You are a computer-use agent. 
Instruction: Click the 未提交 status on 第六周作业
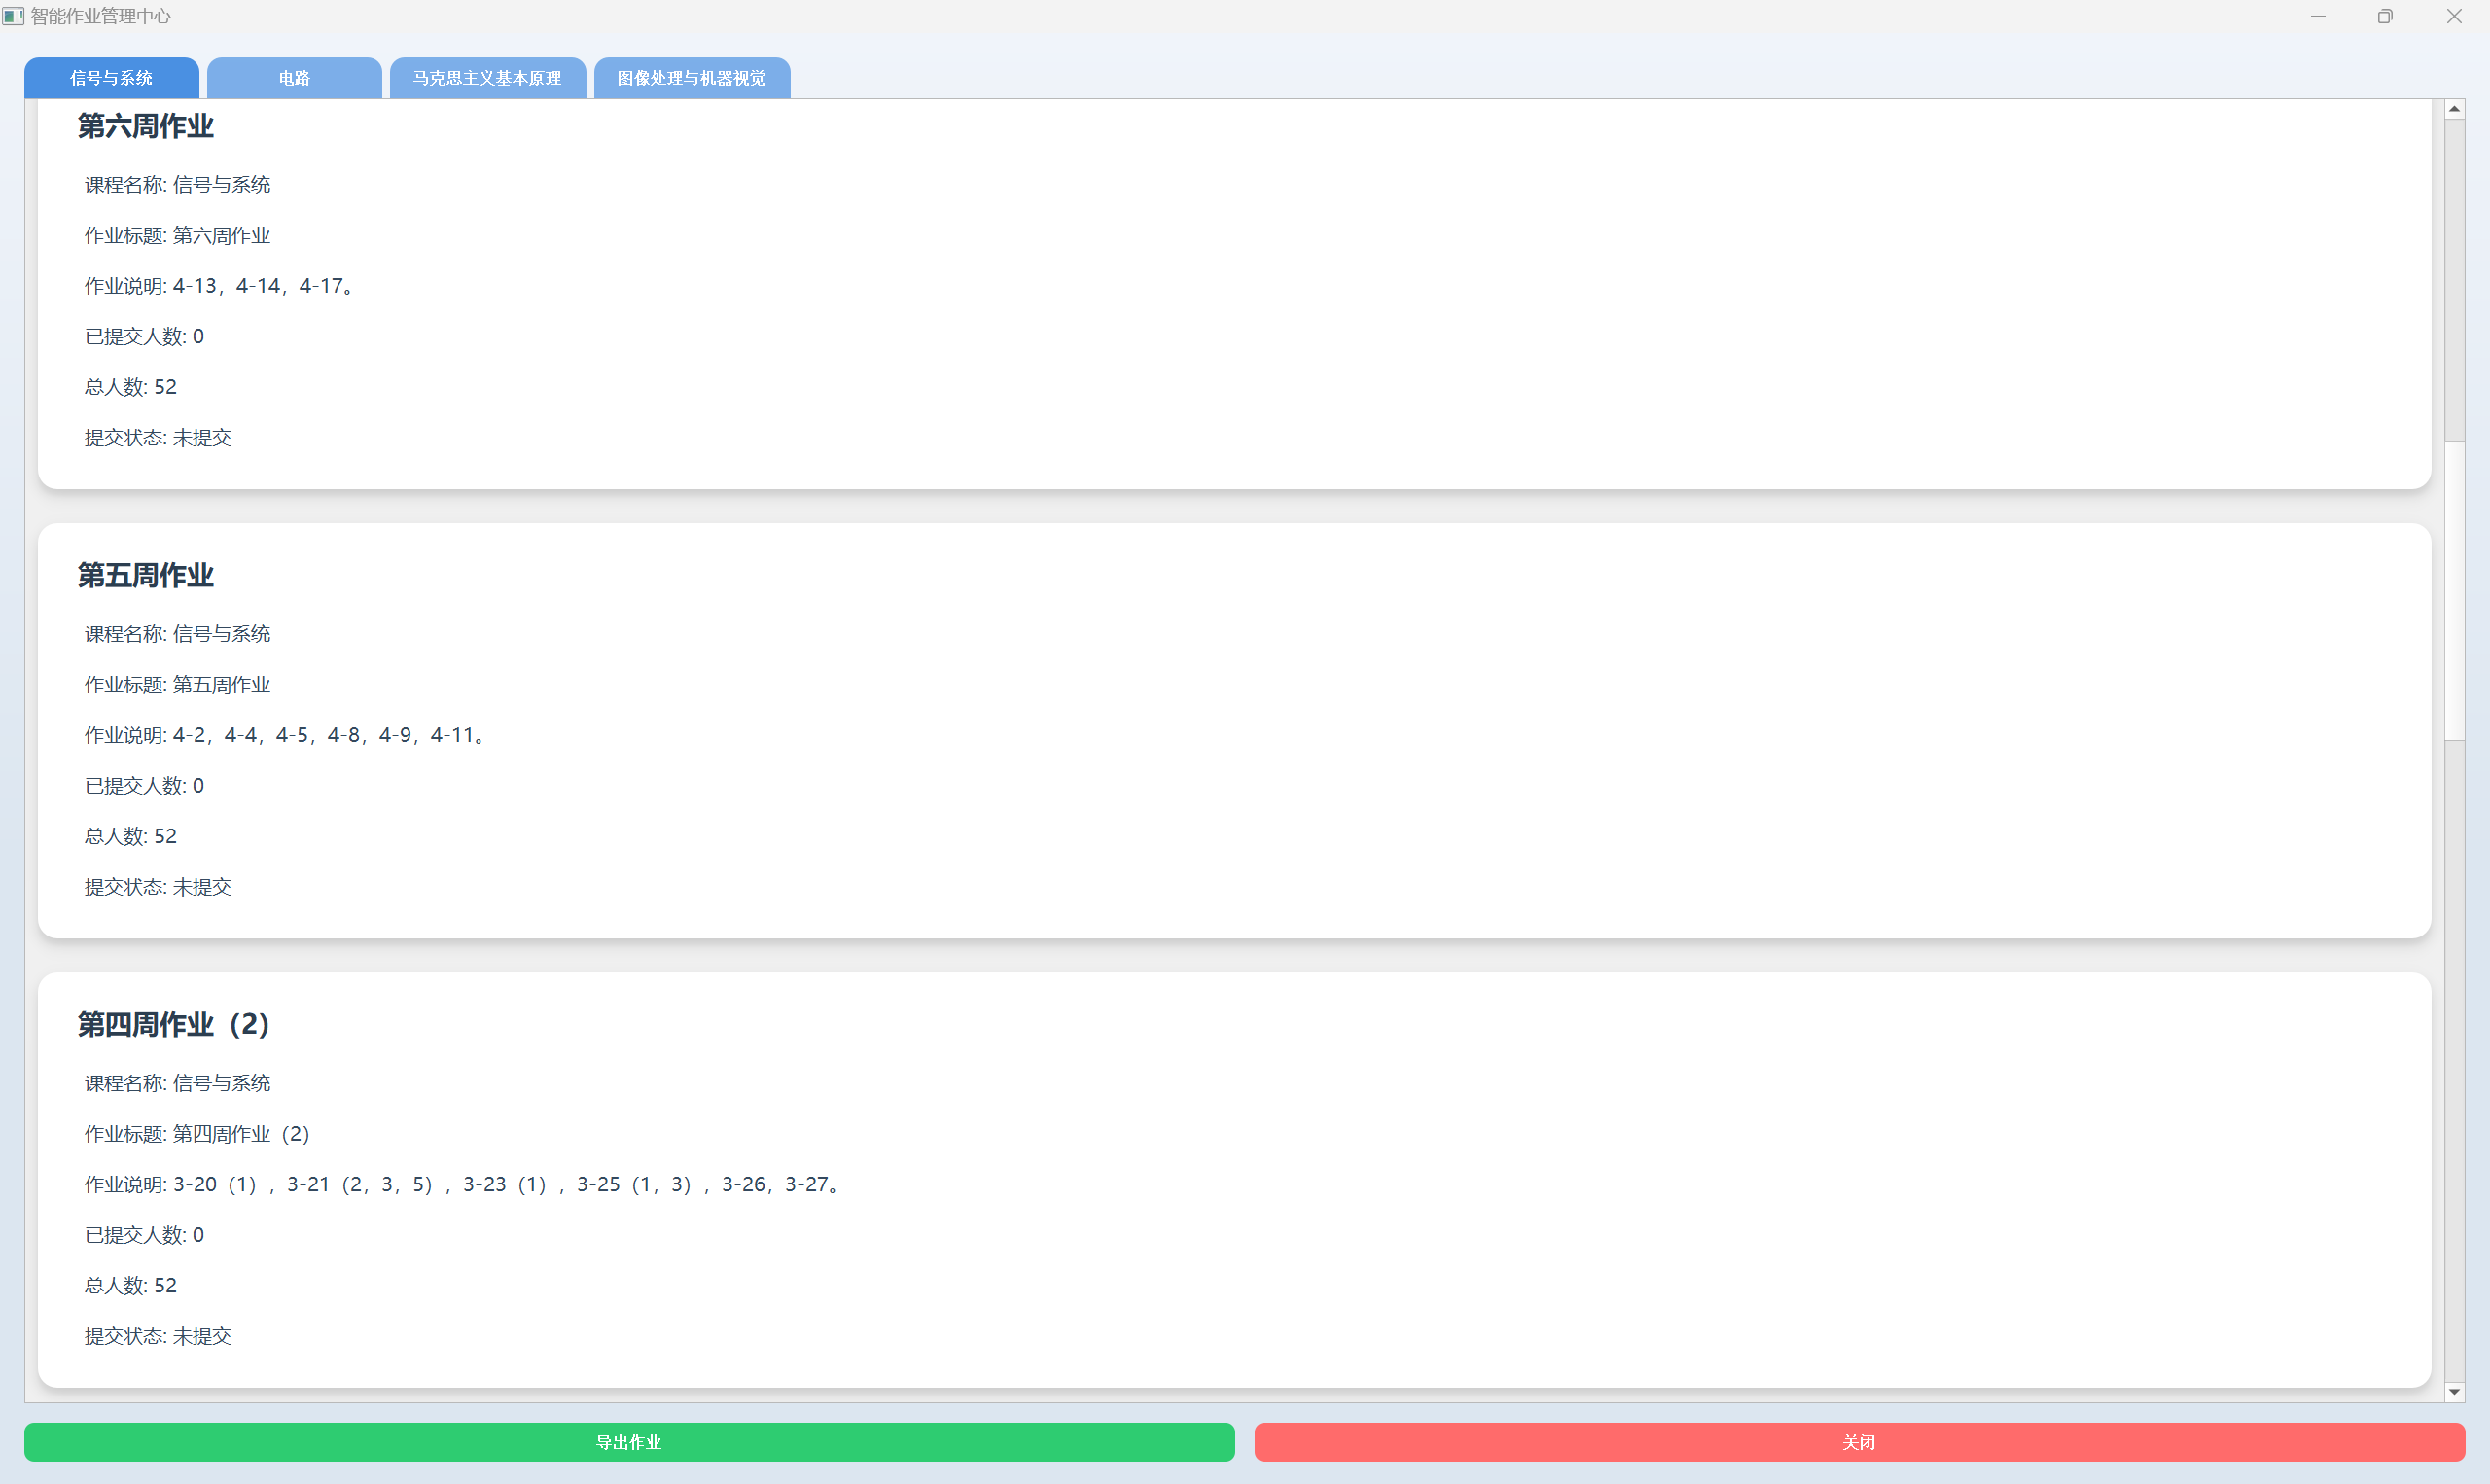coord(201,437)
